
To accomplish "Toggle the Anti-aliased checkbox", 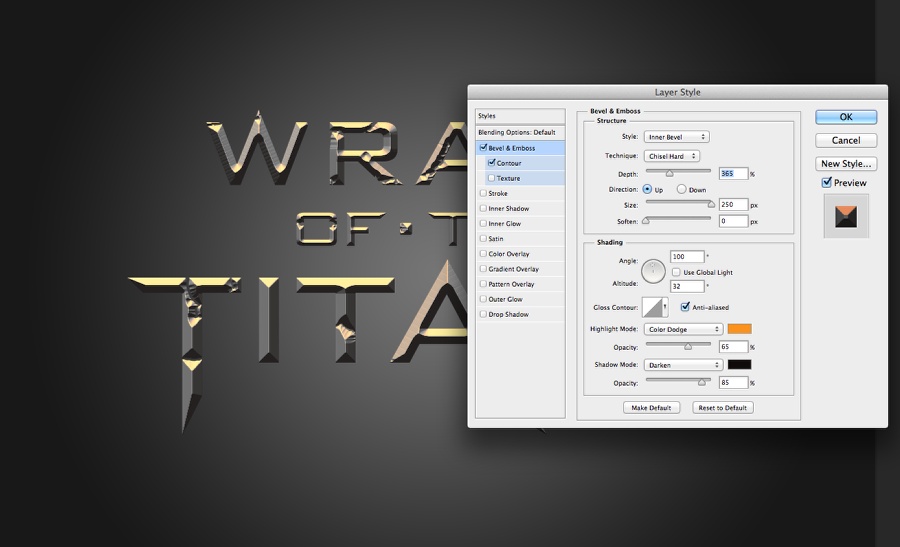I will [x=685, y=307].
